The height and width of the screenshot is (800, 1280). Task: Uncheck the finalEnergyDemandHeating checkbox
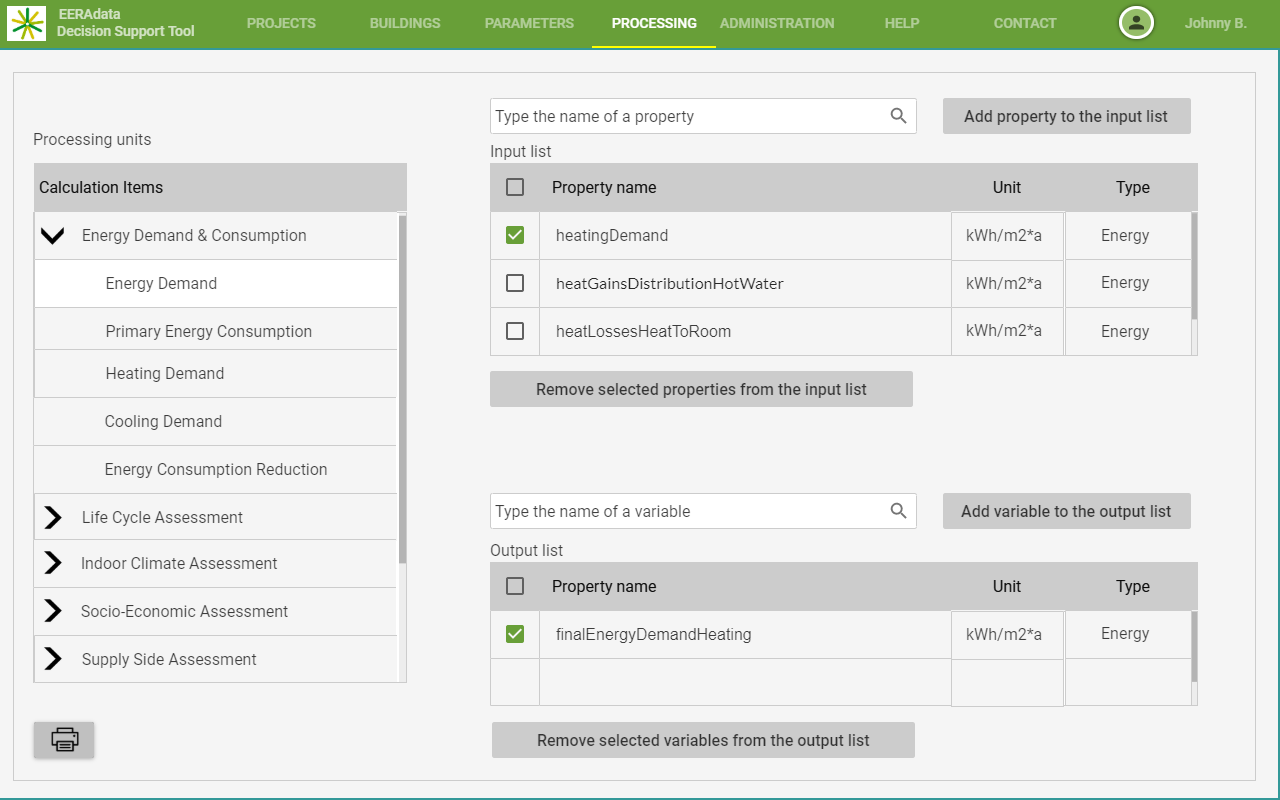click(x=515, y=634)
